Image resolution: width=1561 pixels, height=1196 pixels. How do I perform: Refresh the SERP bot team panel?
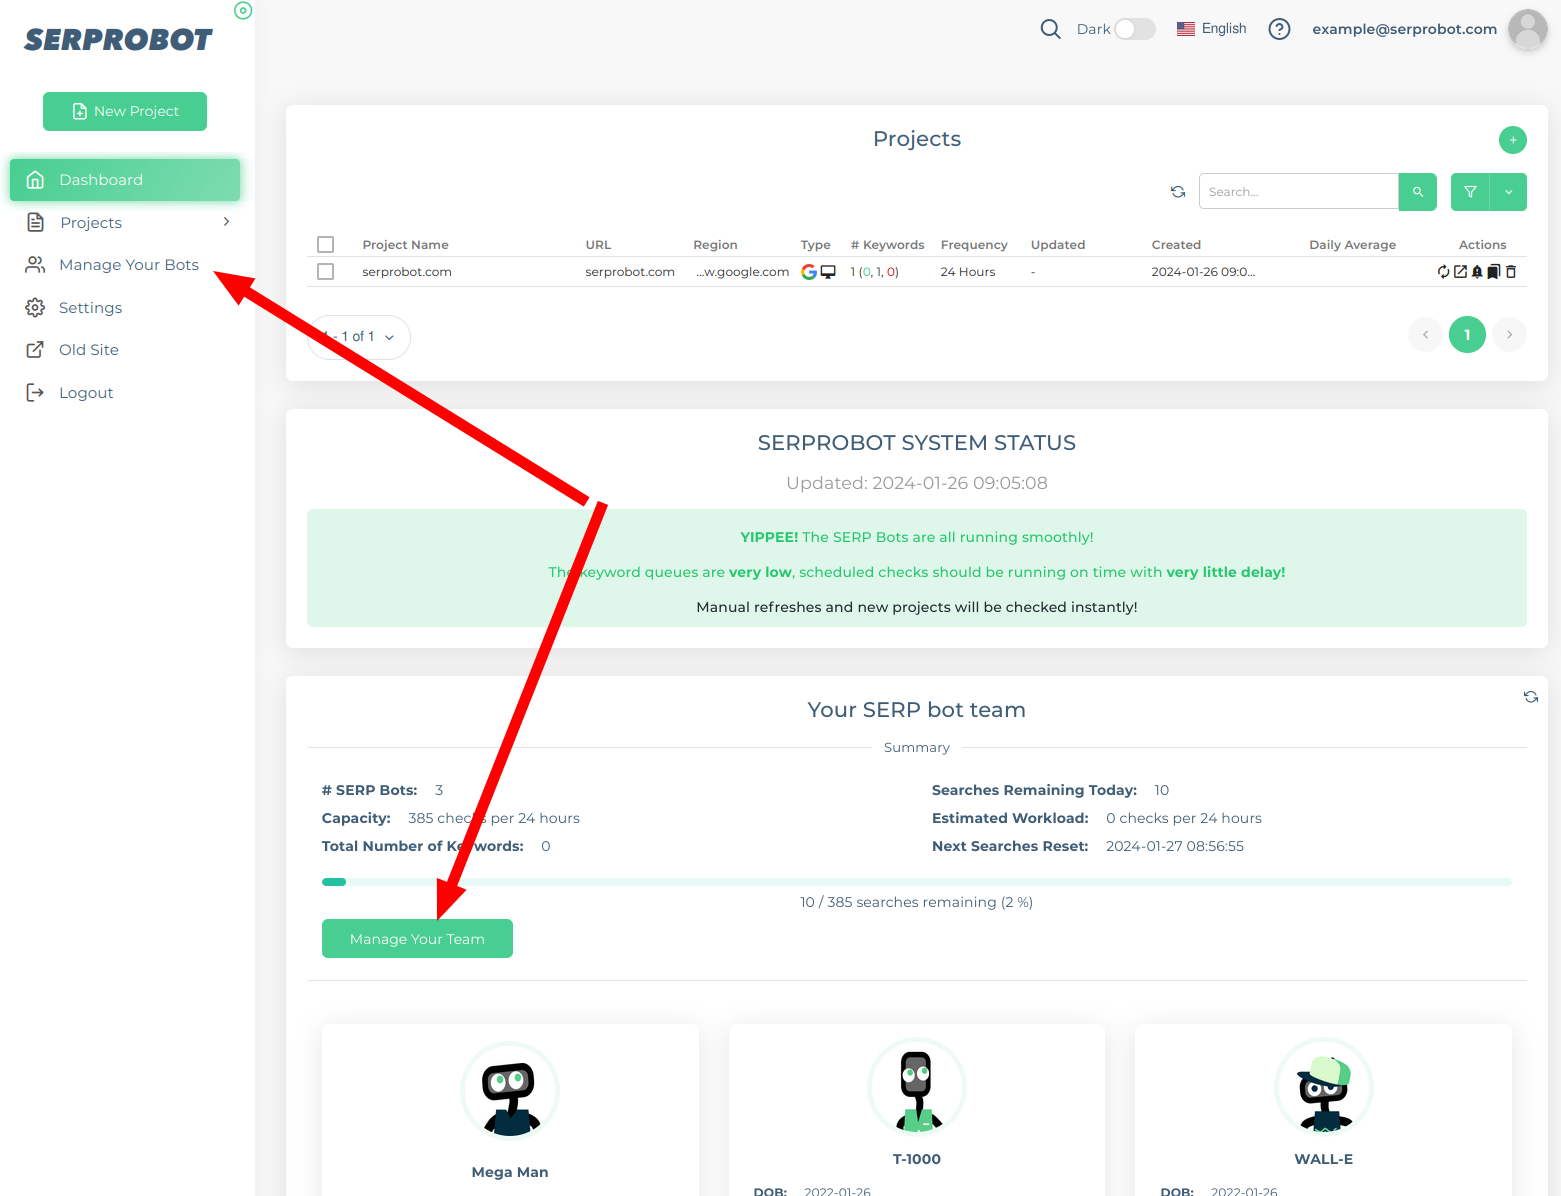1531,697
